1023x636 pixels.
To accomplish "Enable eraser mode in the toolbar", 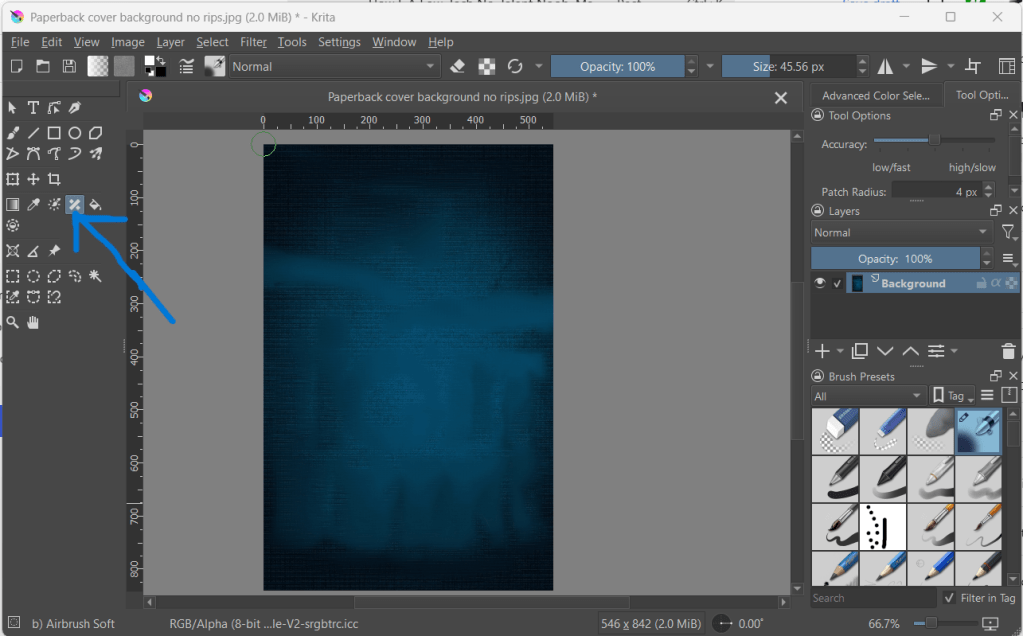I will pyautogui.click(x=458, y=67).
